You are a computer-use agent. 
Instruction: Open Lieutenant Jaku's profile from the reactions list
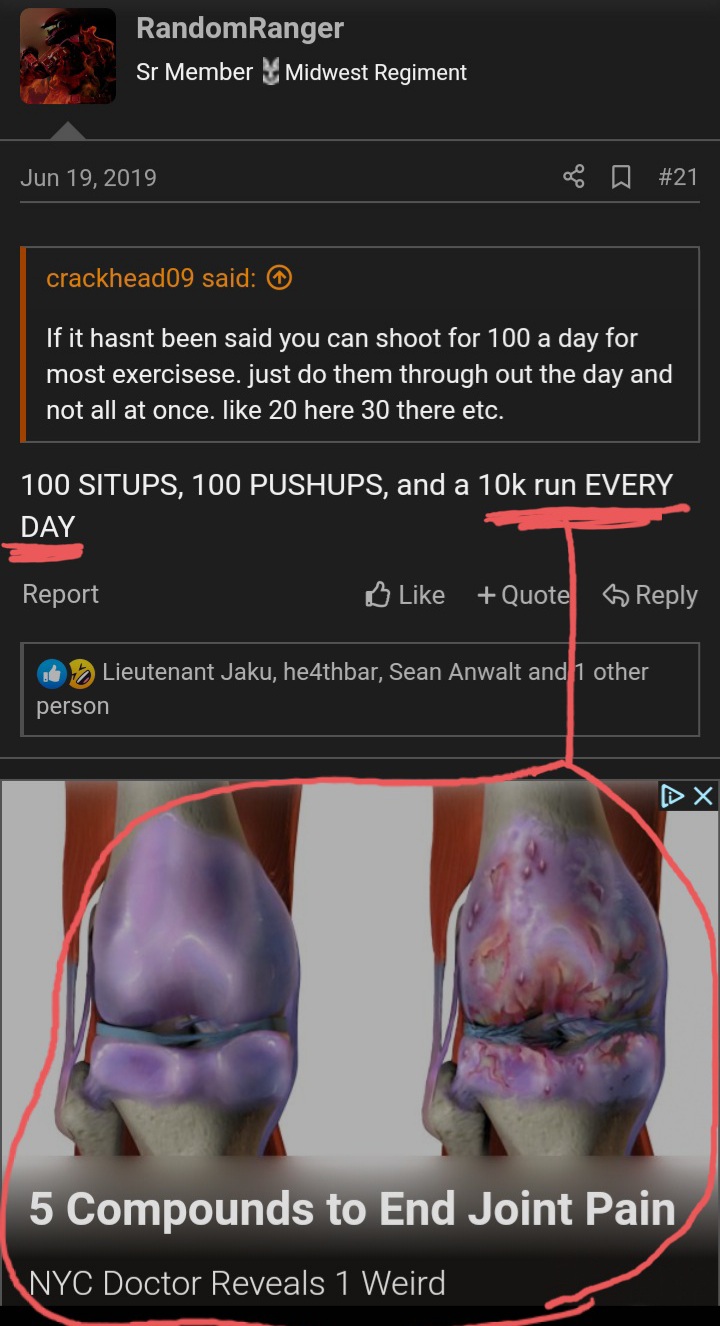pyautogui.click(x=187, y=672)
